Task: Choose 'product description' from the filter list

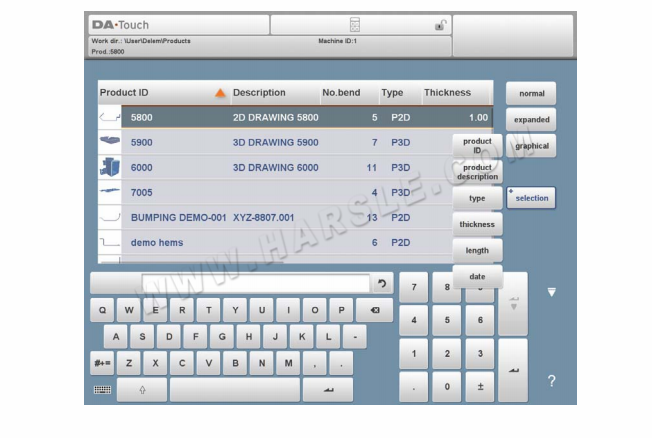Action: (477, 172)
